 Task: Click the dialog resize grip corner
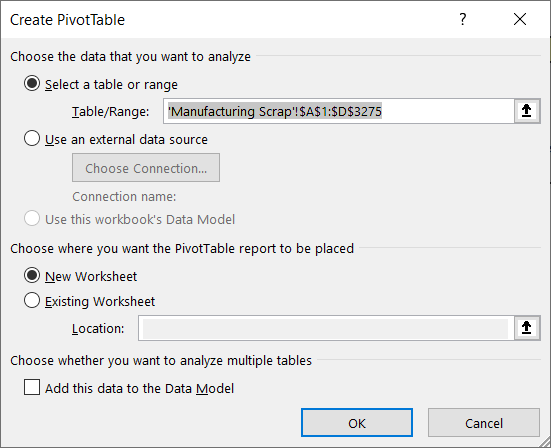[544, 441]
